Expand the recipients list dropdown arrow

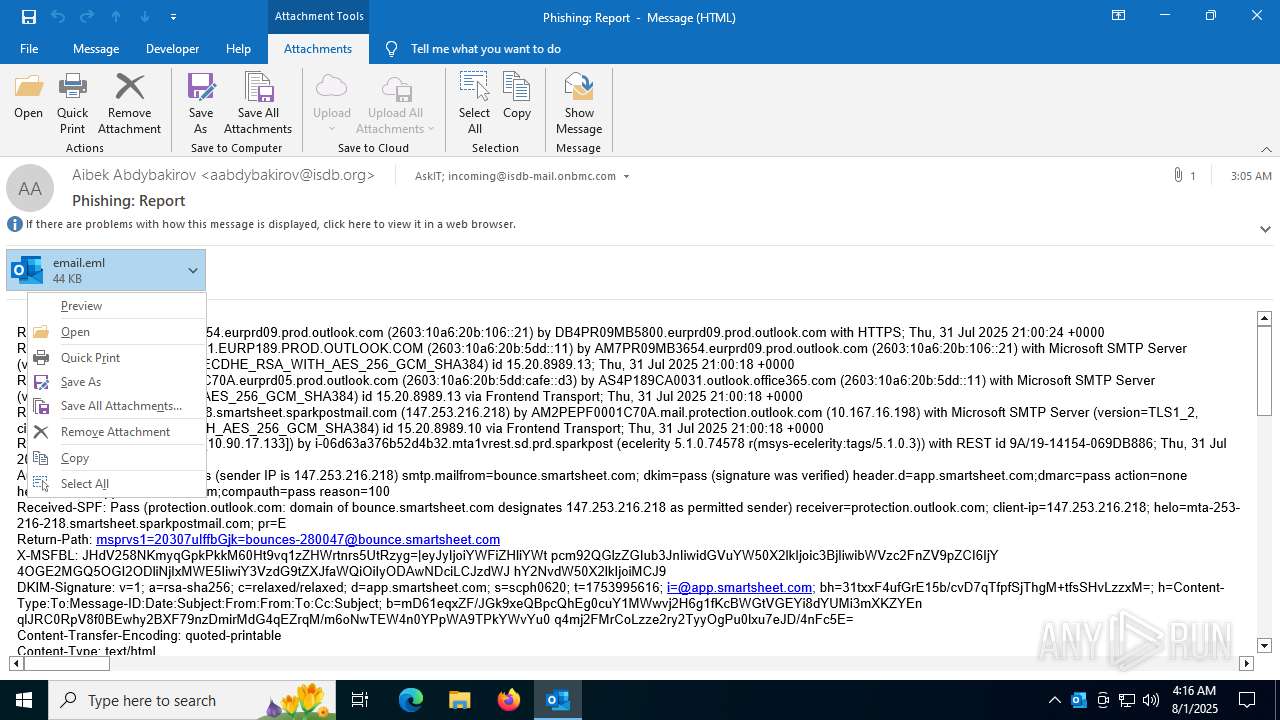pyautogui.click(x=626, y=177)
